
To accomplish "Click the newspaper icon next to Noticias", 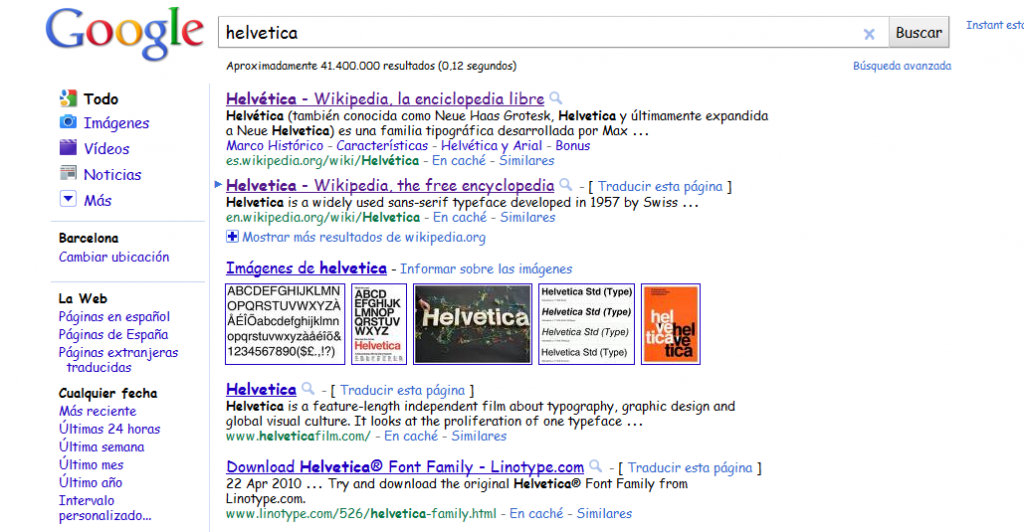I will [68, 173].
